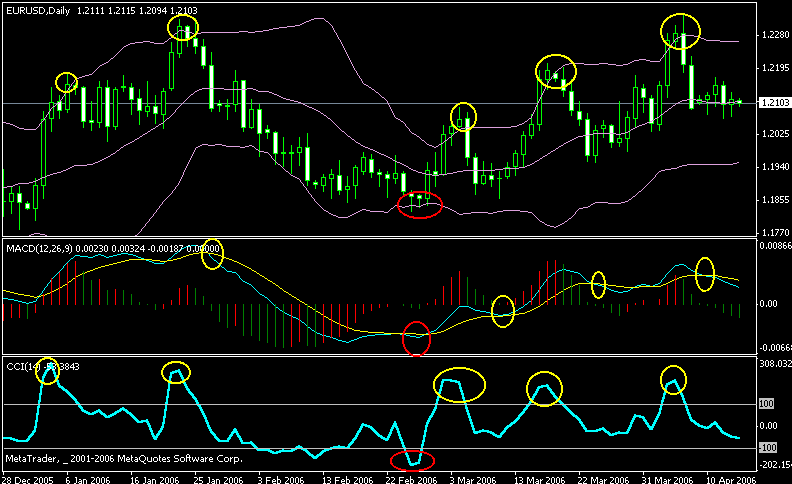This screenshot has width=792, height=484.
Task: Click the widest yellow ellipse on the CCI line
Action: pos(459,385)
